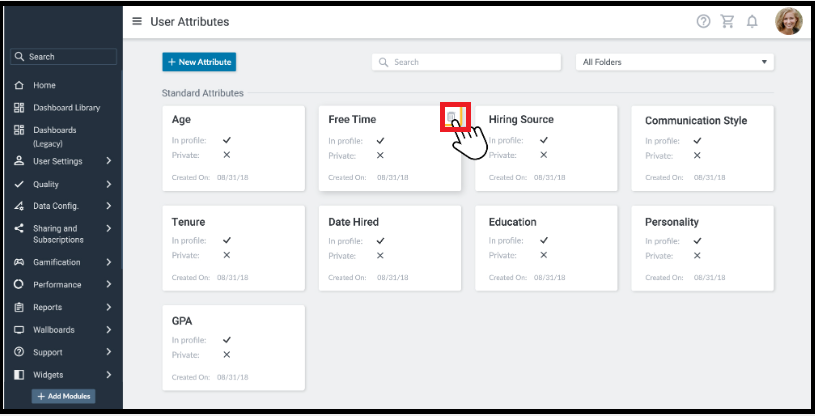
Task: Click the Dashboard Library icon
Action: point(19,108)
